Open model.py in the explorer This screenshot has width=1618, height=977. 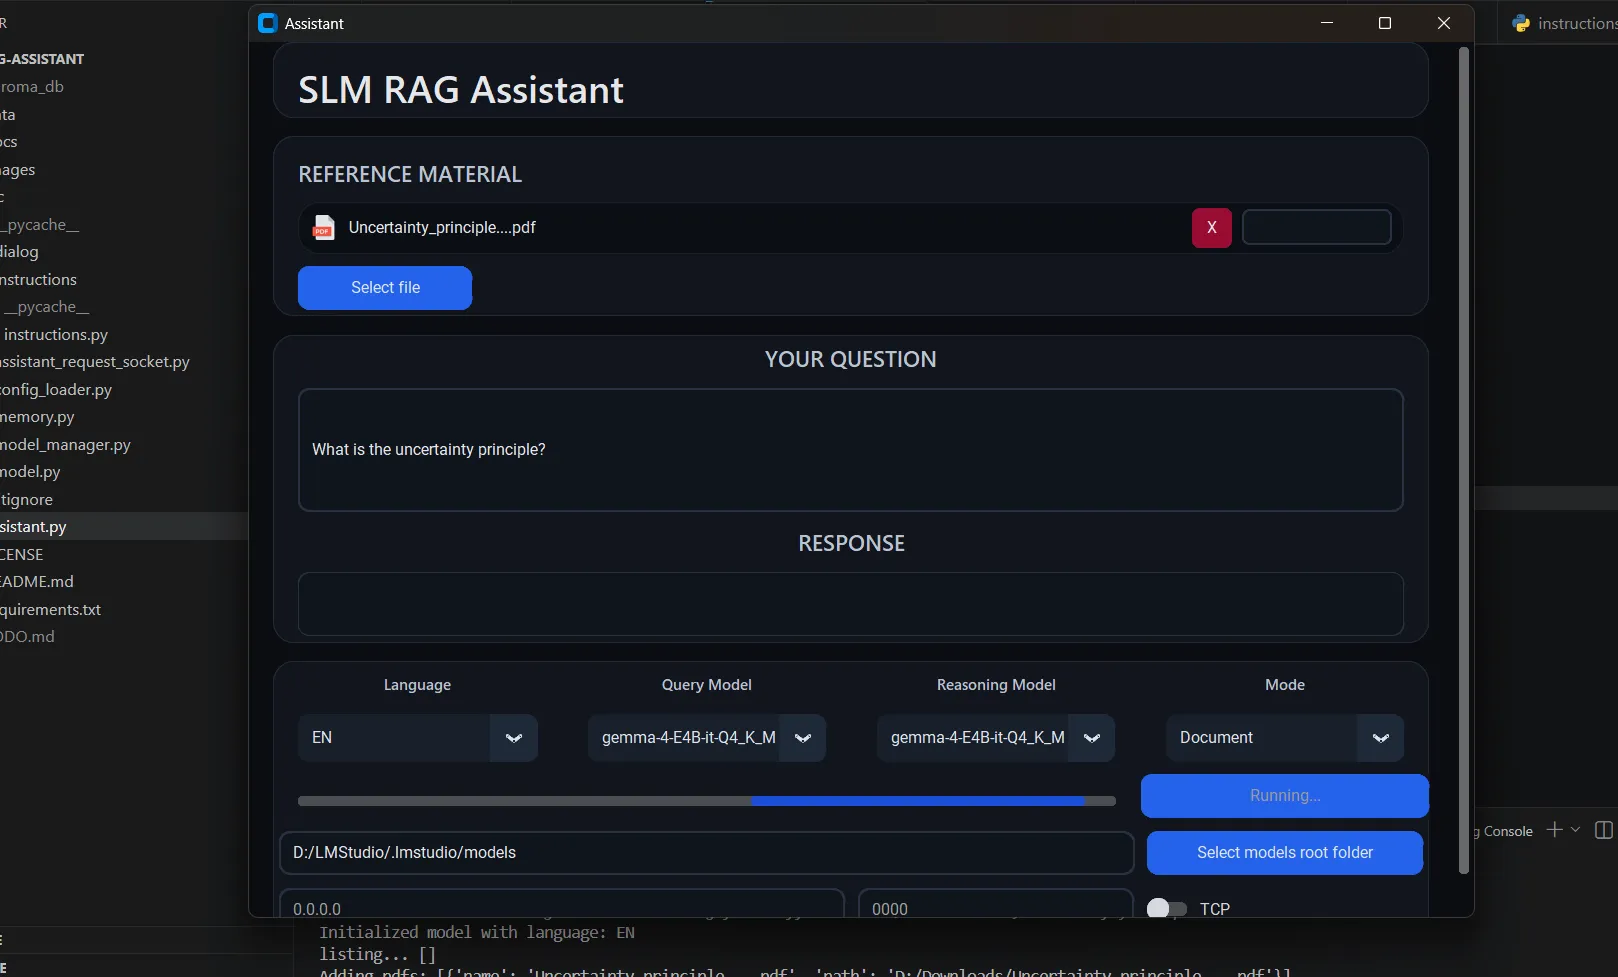pos(30,472)
